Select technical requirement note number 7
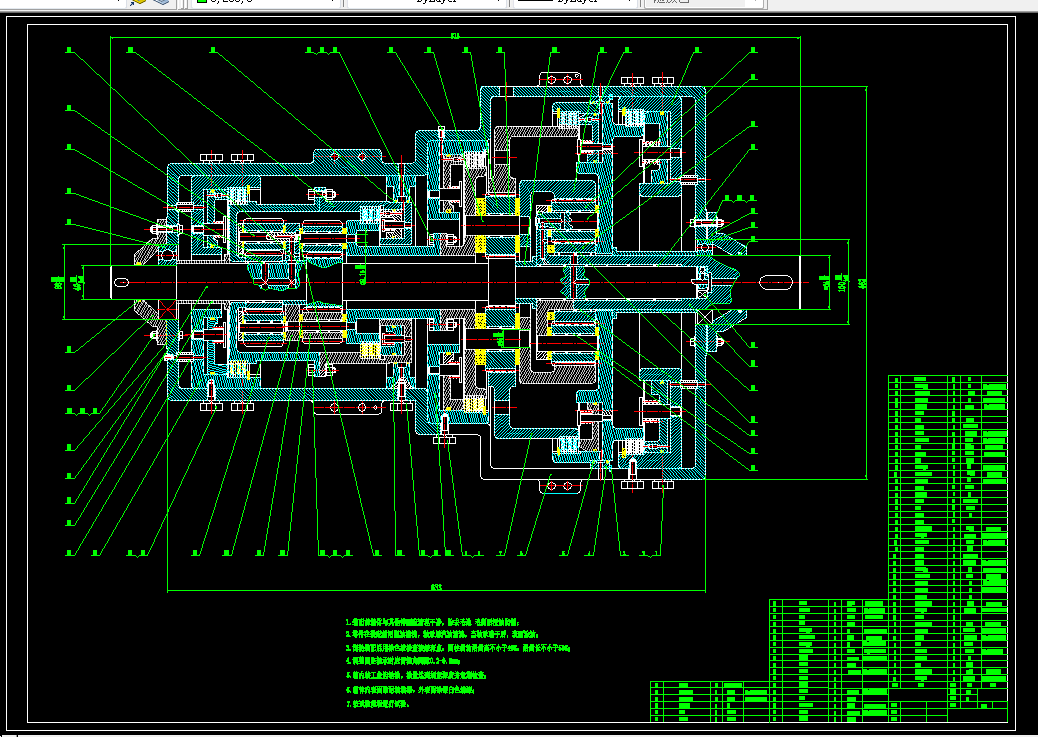Viewport: 1038px width, 737px height. point(377,704)
